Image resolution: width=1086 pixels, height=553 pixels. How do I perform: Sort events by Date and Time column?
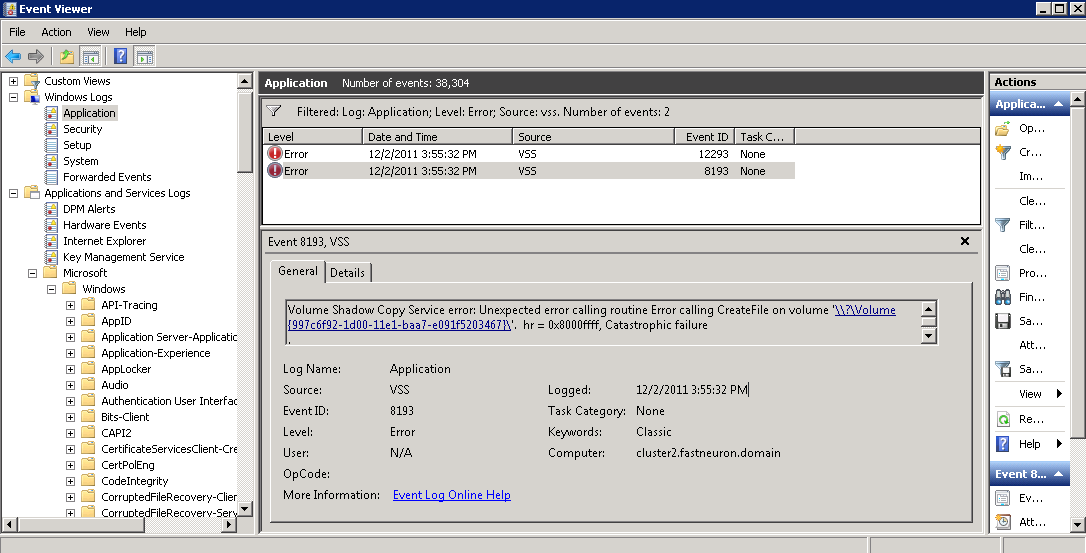tap(438, 137)
